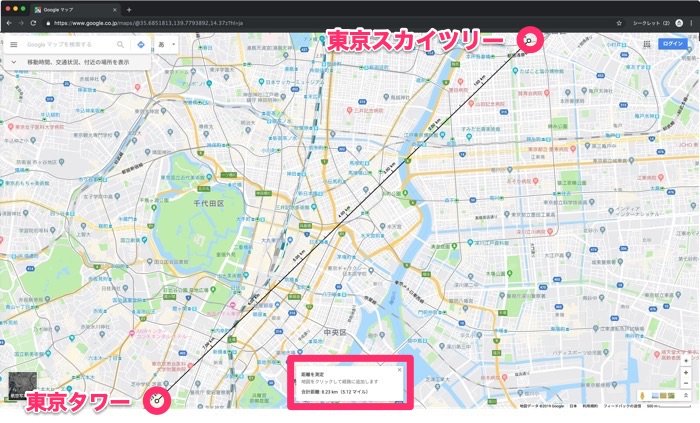Open the Google apps grid
The width and height of the screenshot is (700, 423).
pos(646,44)
